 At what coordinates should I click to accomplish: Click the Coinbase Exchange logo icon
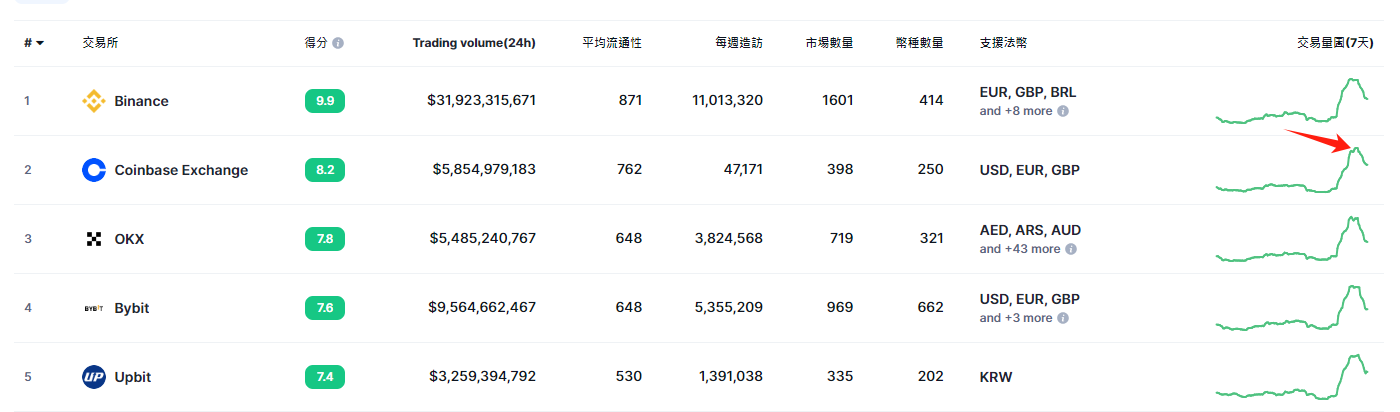[x=93, y=170]
